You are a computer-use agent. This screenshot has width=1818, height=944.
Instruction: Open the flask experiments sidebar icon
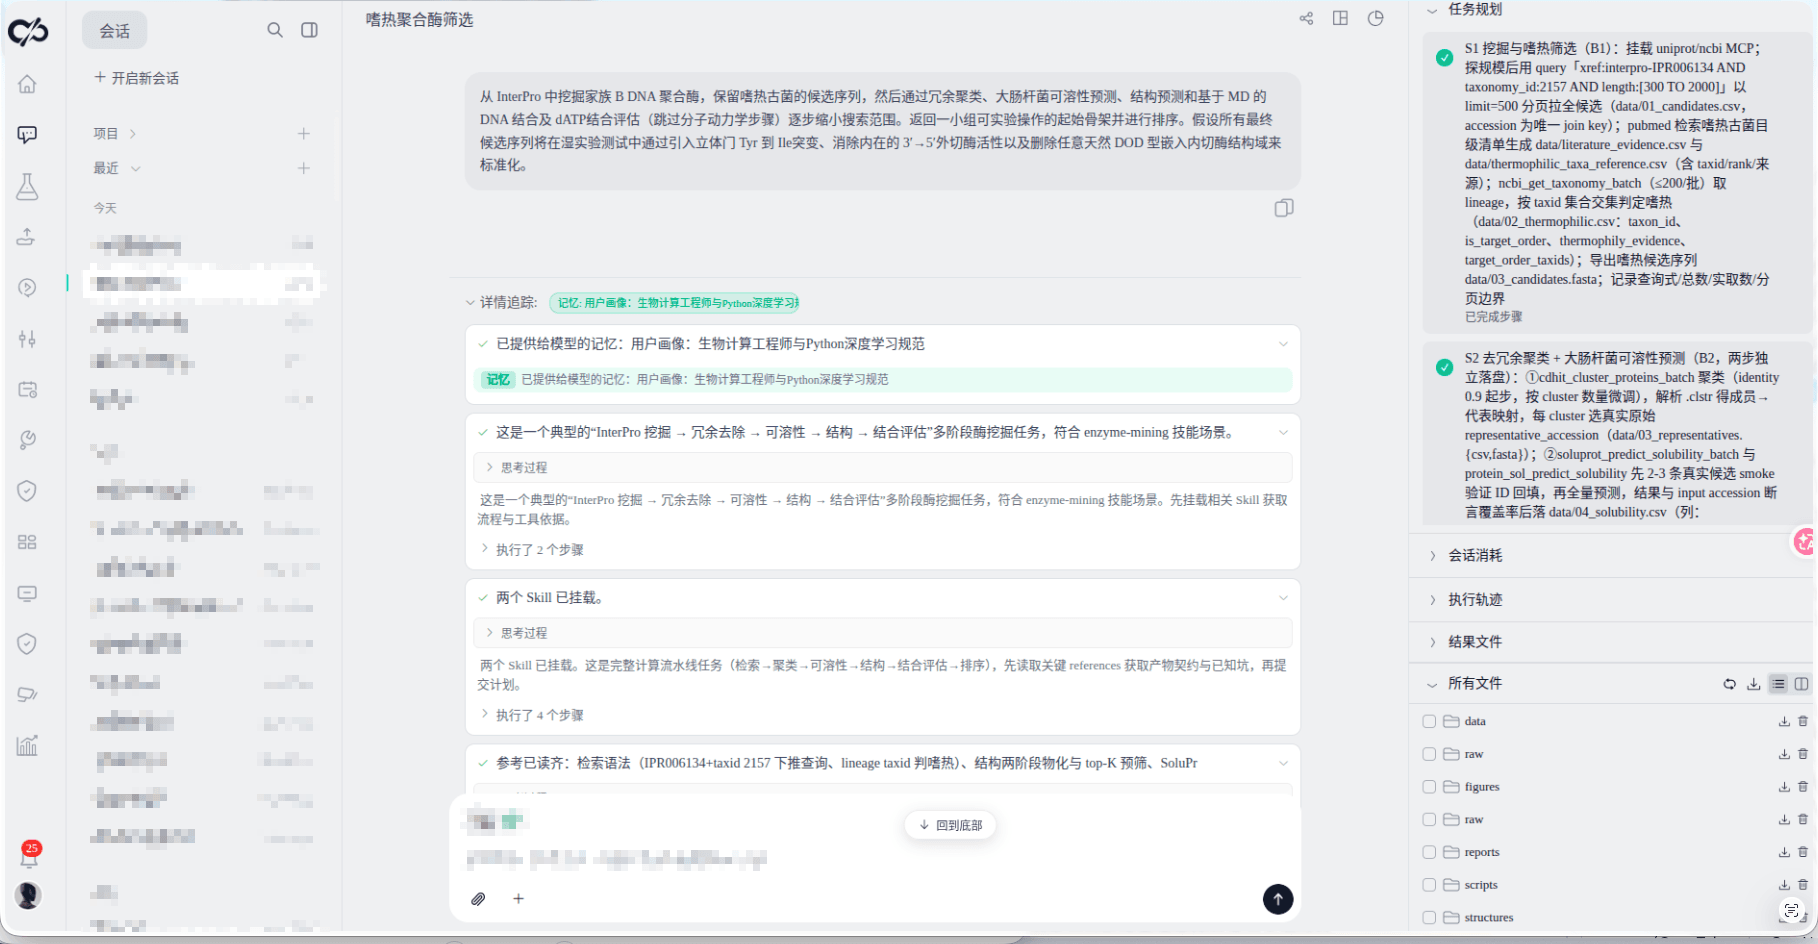[x=27, y=186]
